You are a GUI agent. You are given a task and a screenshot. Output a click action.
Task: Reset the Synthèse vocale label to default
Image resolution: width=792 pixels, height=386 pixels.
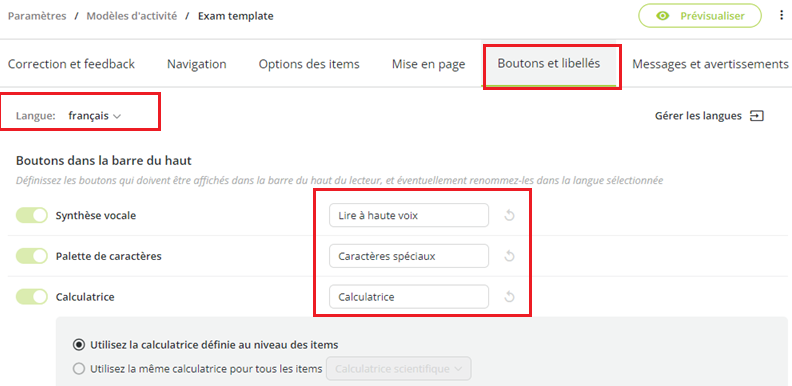[x=510, y=216]
